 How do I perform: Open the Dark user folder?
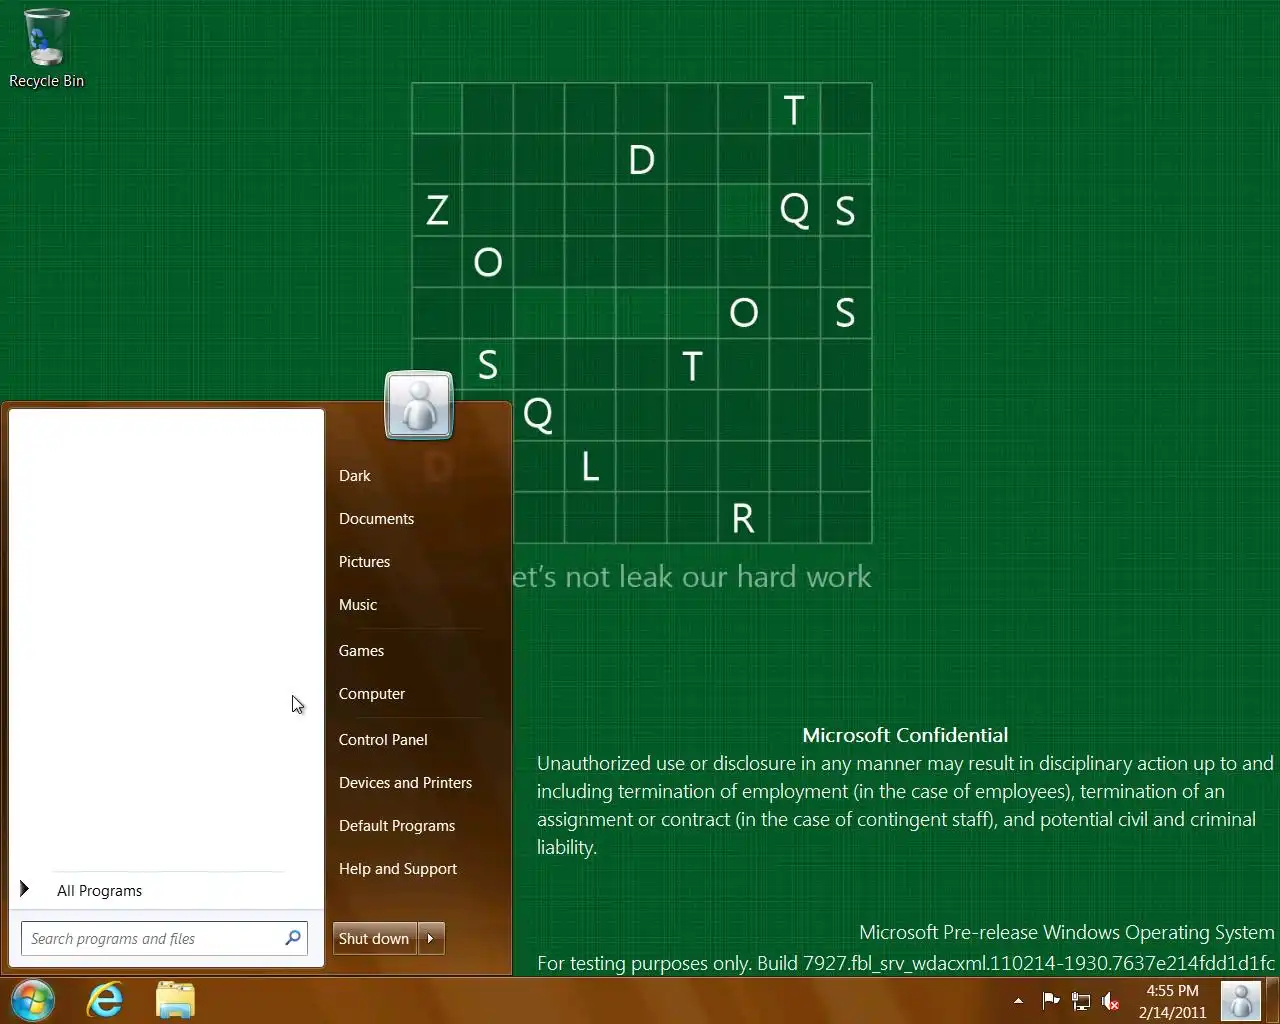[354, 476]
